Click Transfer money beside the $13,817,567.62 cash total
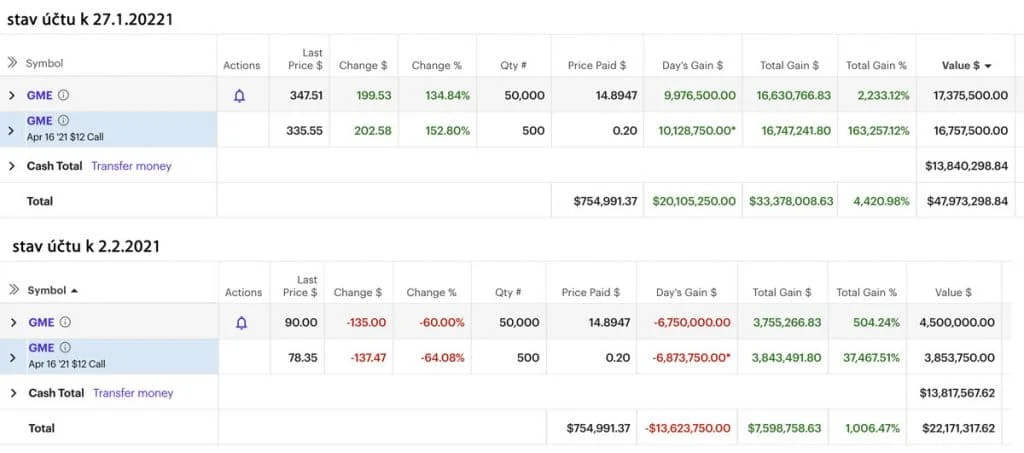Screen dimensions: 1024x453 point(133,393)
